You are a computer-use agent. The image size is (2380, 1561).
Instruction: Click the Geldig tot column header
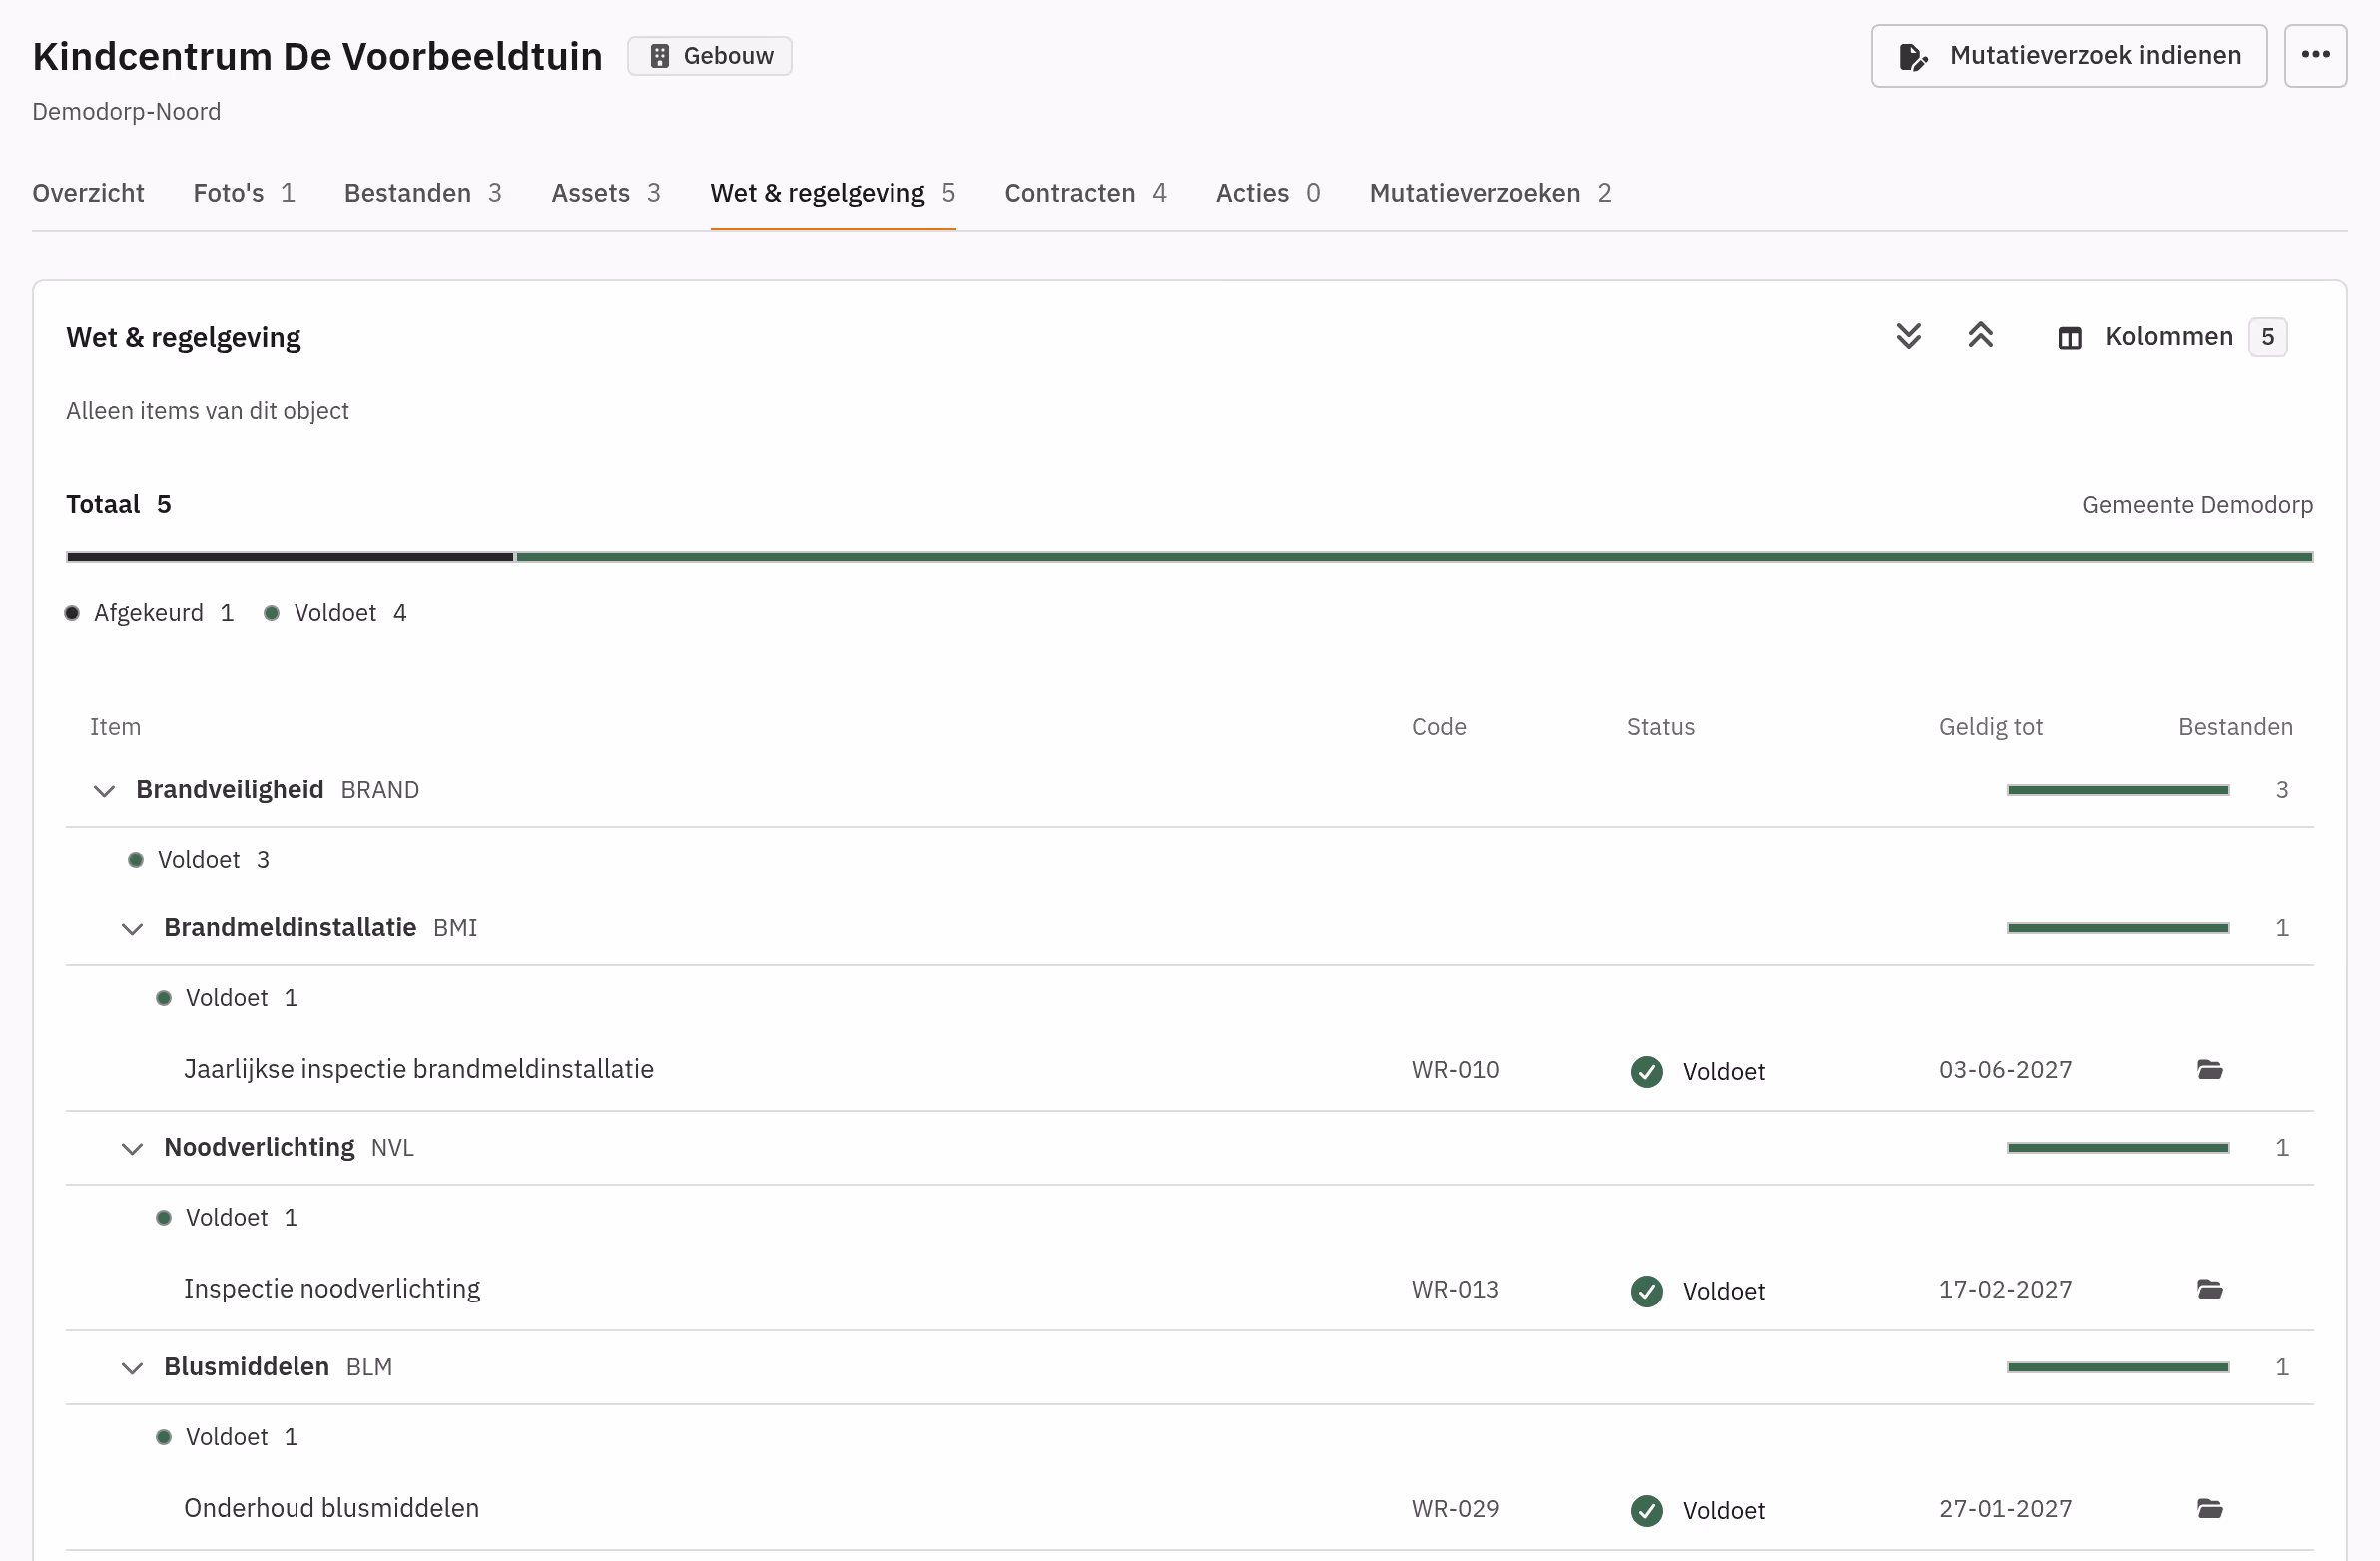point(1990,726)
